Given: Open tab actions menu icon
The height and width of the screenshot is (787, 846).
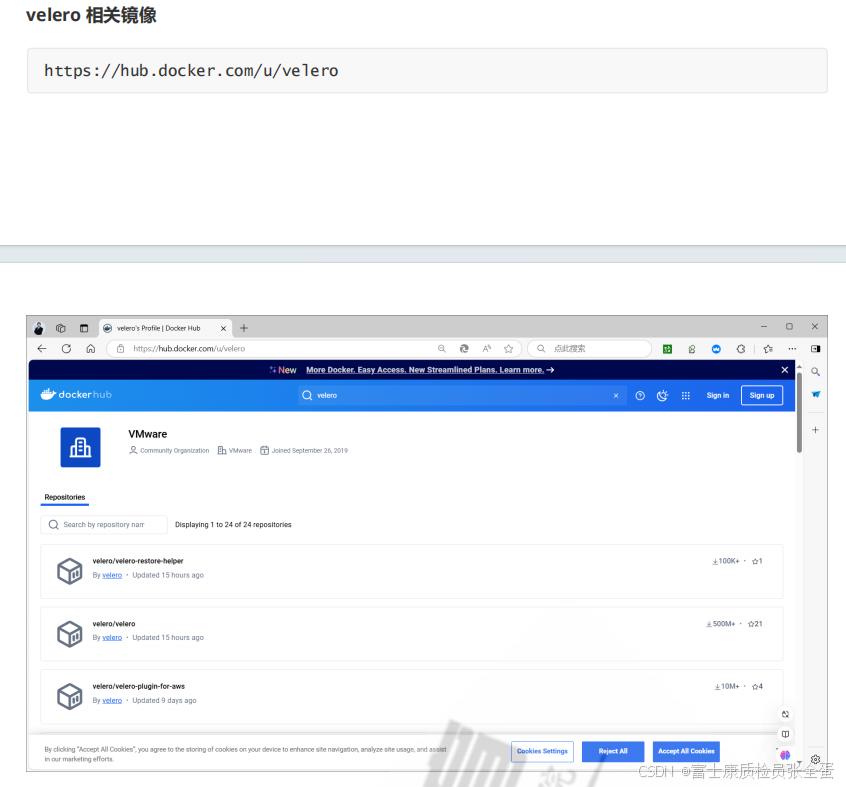Looking at the screenshot, I should [84, 328].
